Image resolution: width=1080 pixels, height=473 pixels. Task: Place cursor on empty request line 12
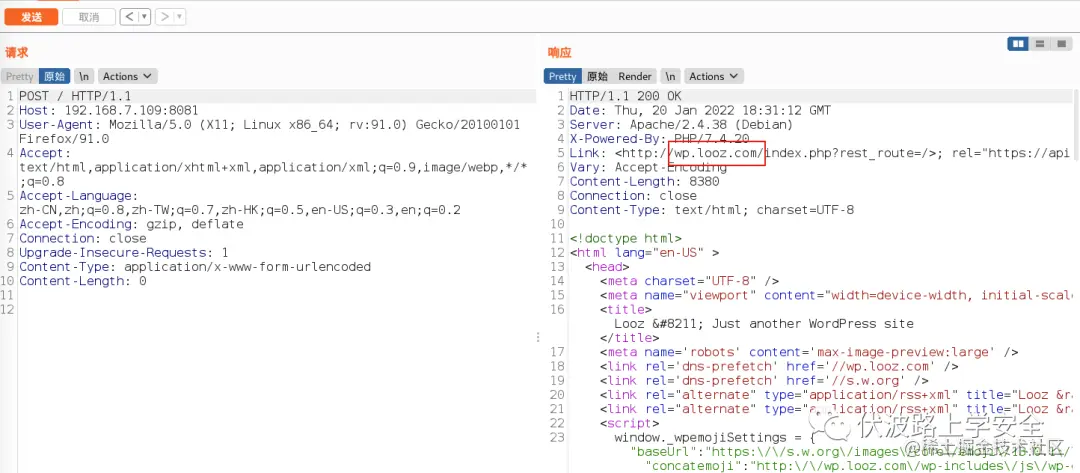276,309
